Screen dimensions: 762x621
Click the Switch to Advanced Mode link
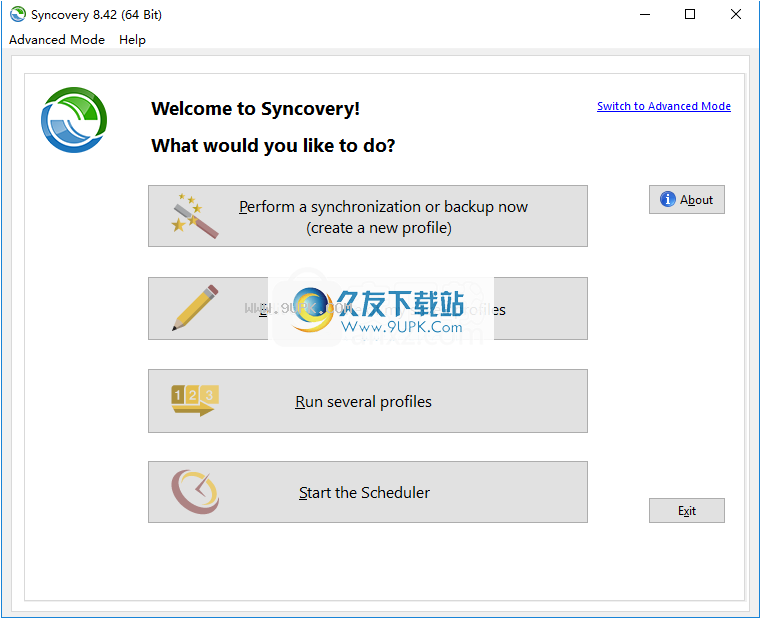point(663,106)
